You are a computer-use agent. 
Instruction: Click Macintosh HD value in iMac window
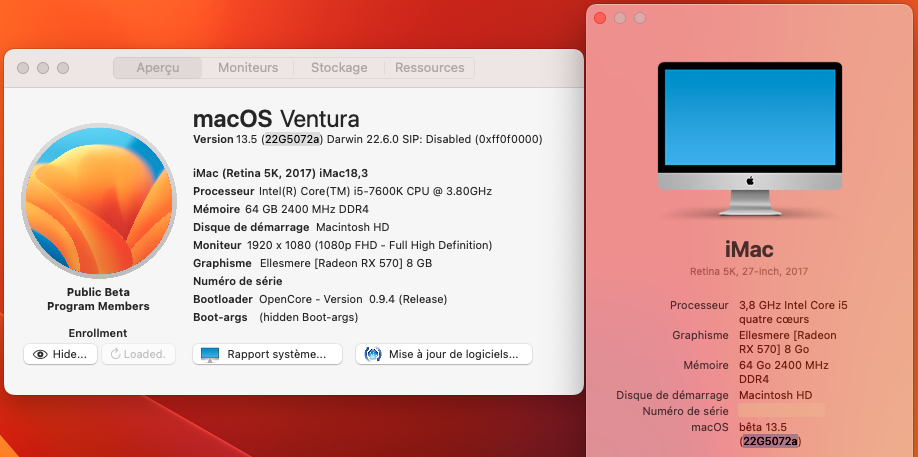pyautogui.click(x=775, y=396)
